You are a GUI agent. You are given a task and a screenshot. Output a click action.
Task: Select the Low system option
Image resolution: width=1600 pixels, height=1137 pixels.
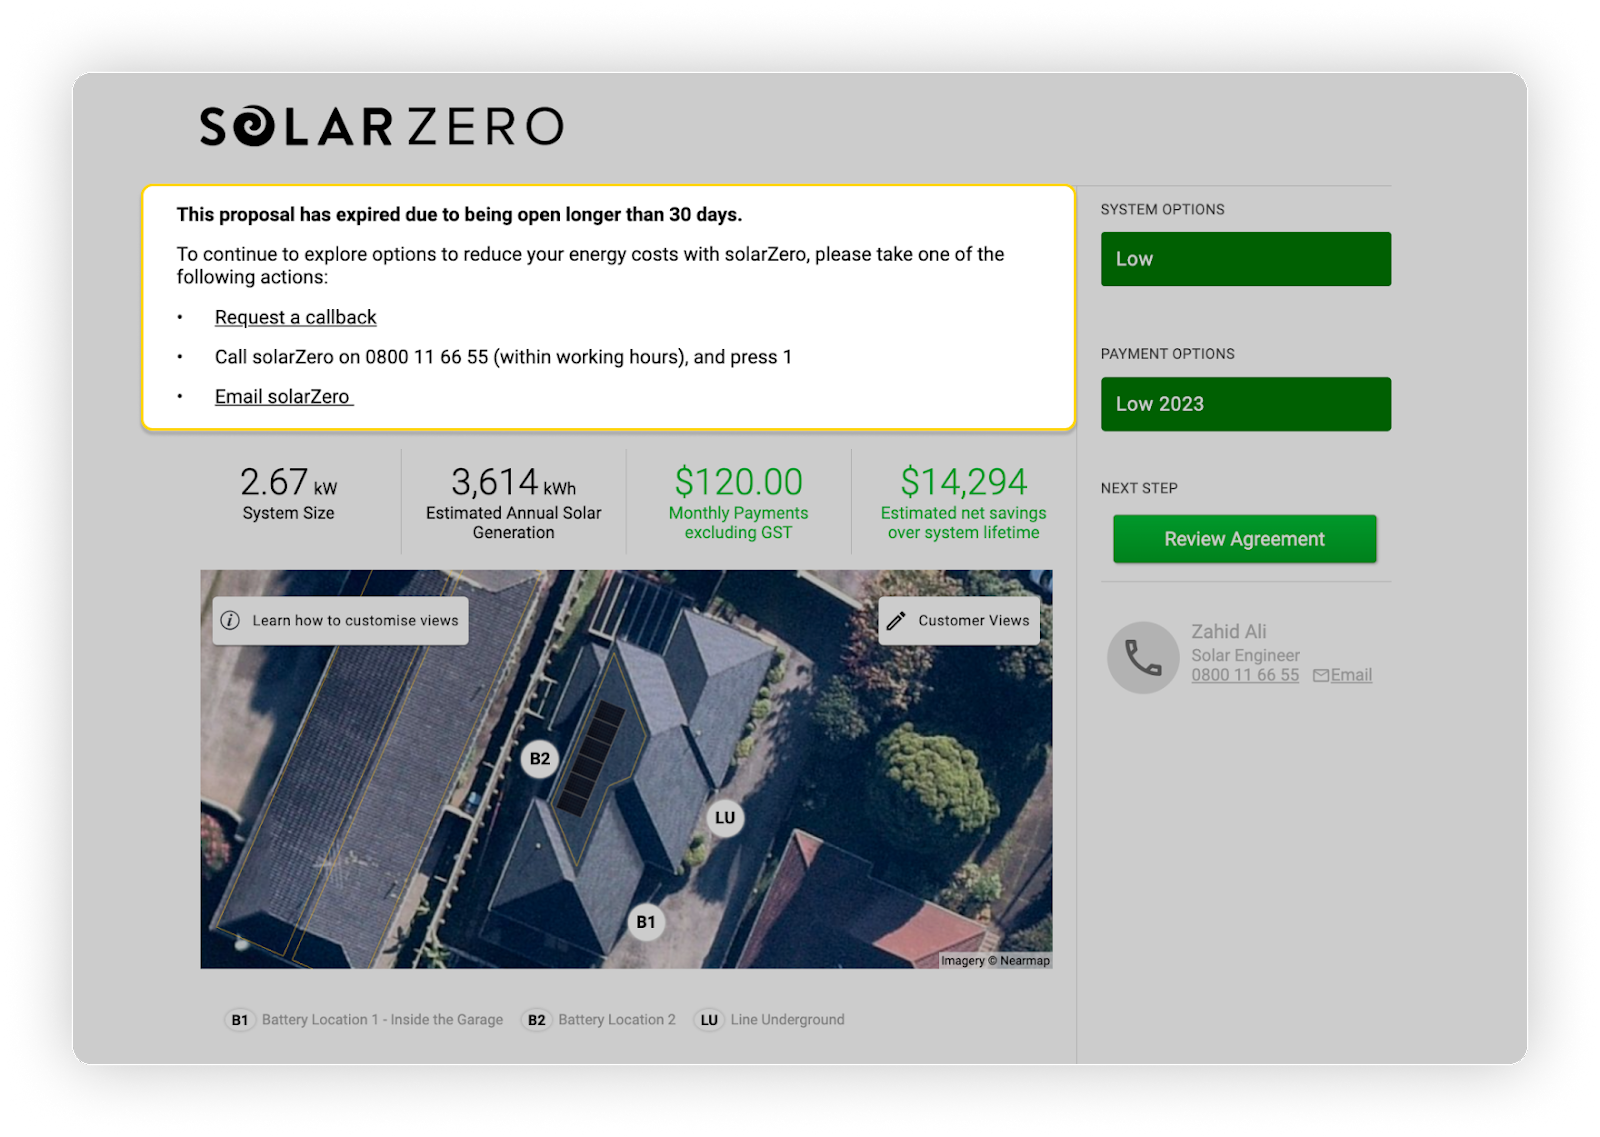pos(1245,259)
